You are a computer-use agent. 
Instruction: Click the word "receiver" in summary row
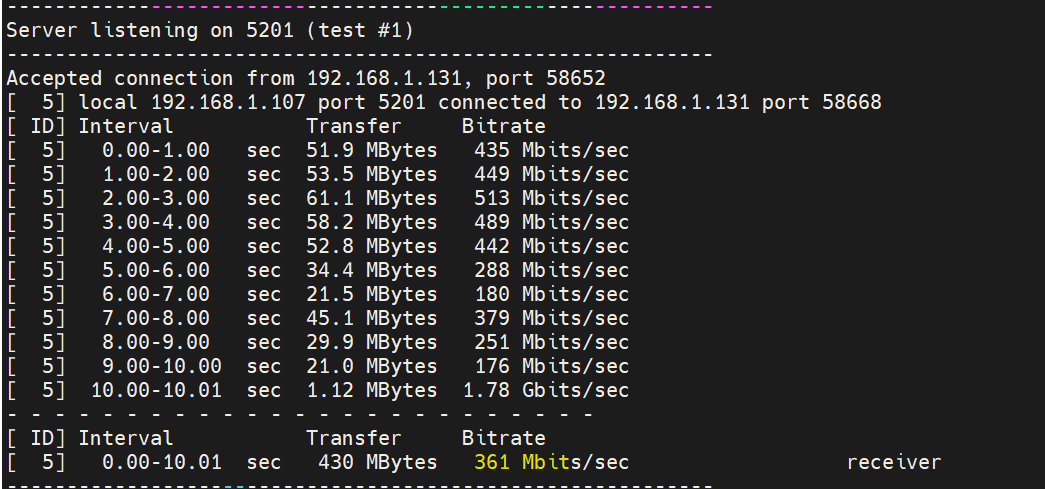[893, 462]
